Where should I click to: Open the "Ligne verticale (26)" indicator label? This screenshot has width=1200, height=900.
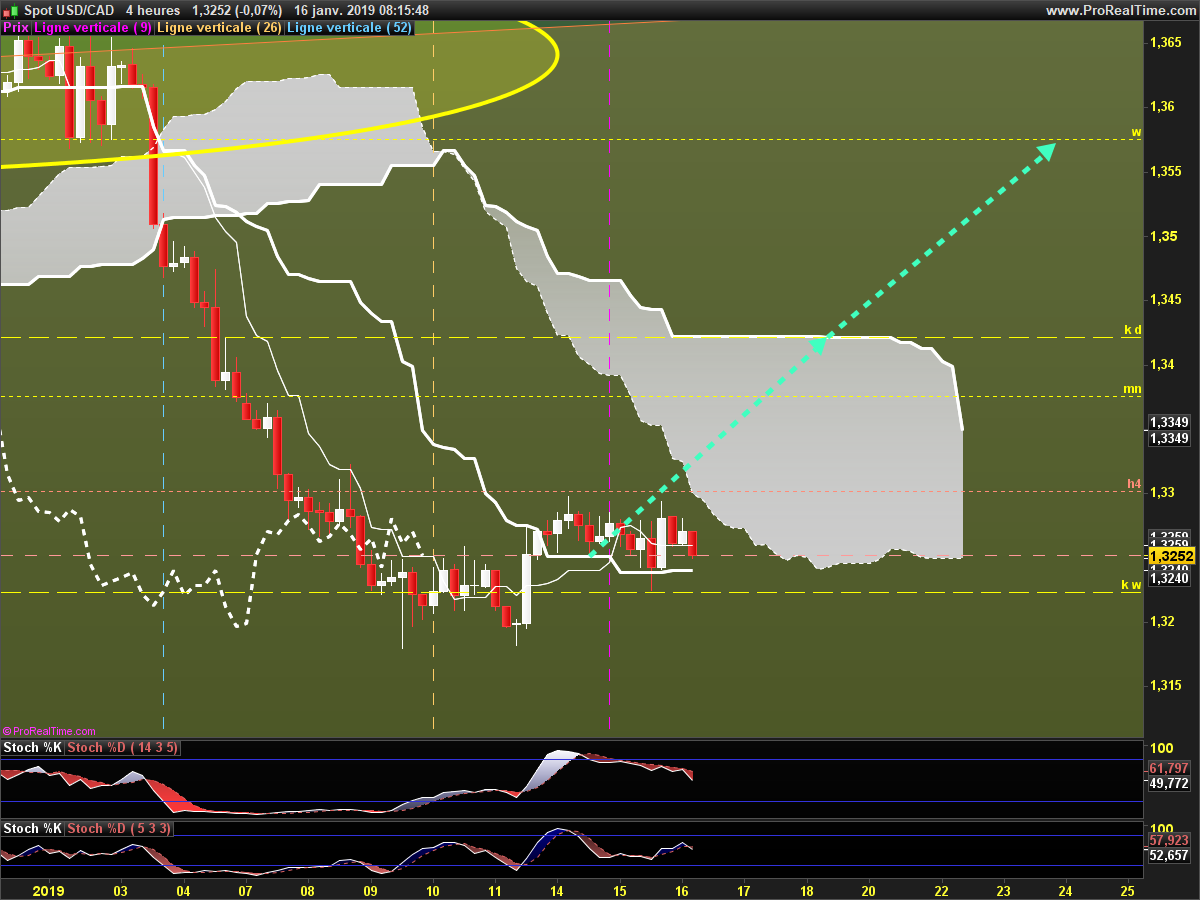219,28
